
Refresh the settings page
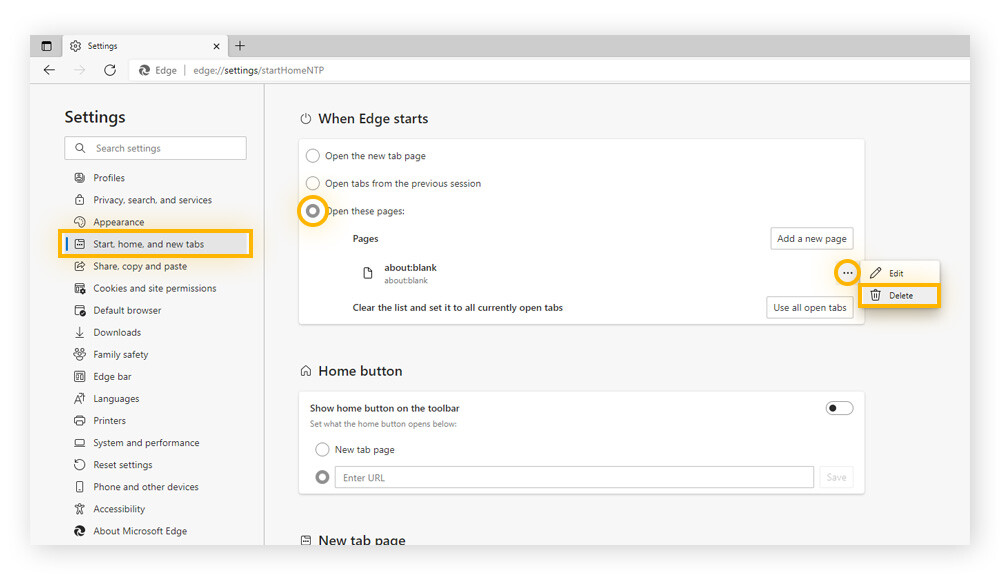click(110, 70)
